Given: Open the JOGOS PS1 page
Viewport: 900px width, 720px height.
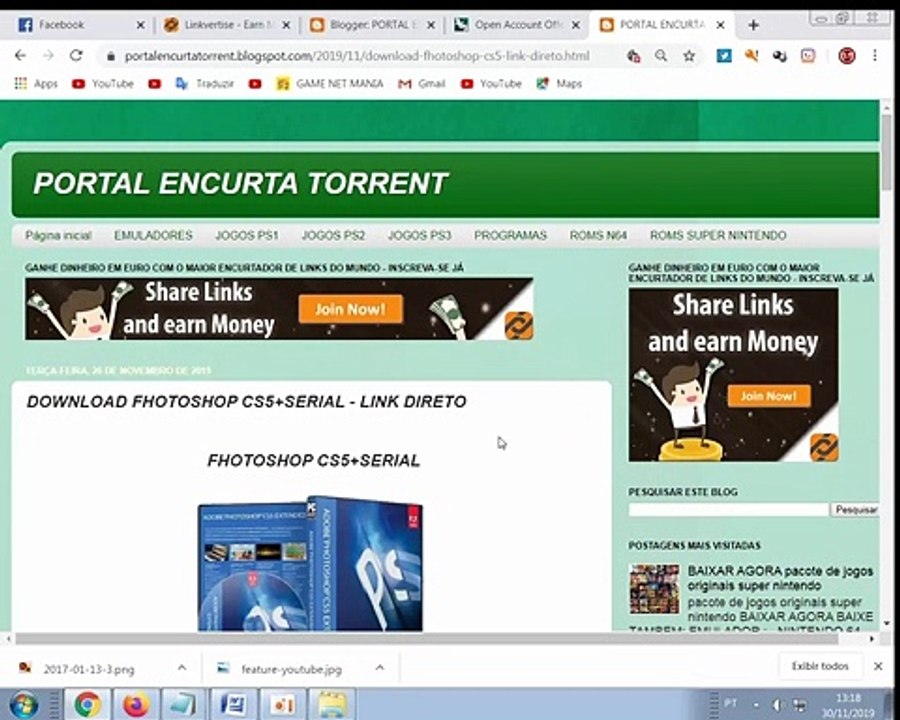Looking at the screenshot, I should 247,235.
